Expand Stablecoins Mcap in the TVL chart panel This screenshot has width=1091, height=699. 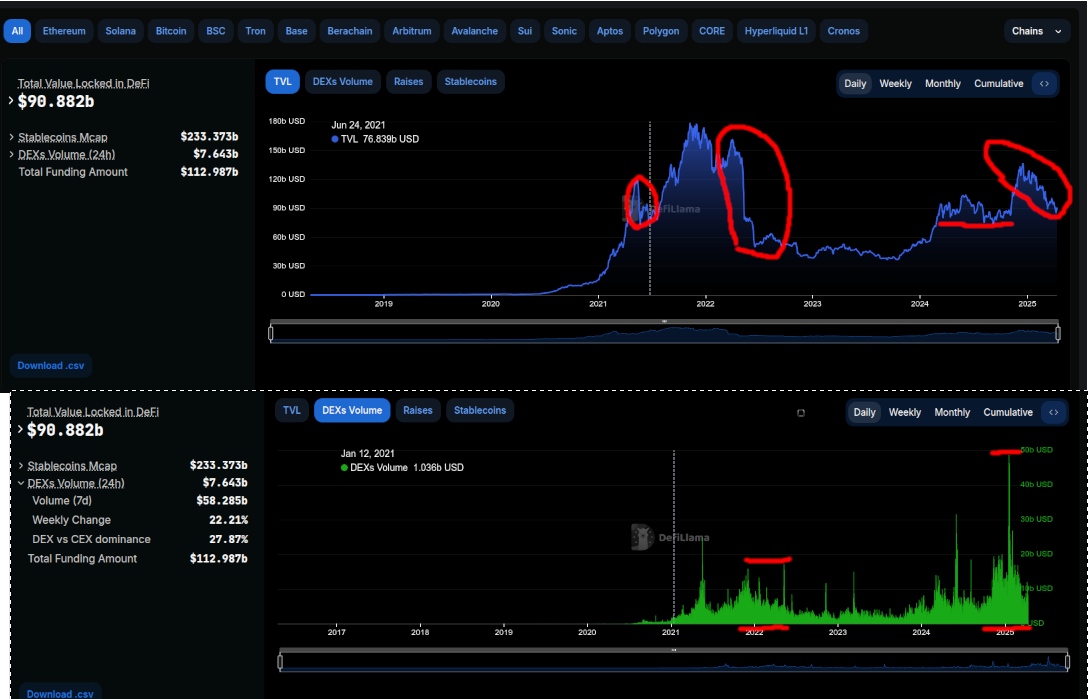point(11,137)
